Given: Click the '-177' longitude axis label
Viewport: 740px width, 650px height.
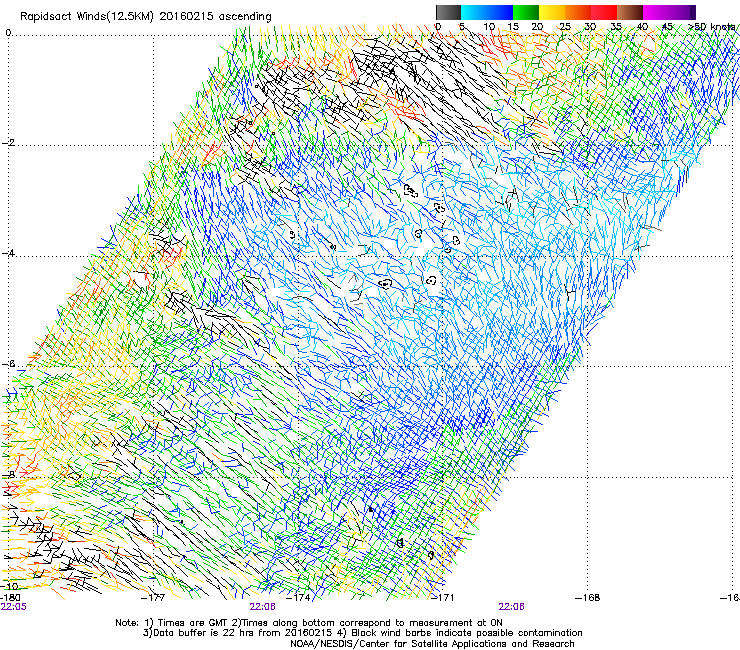Looking at the screenshot, I should point(154,598).
